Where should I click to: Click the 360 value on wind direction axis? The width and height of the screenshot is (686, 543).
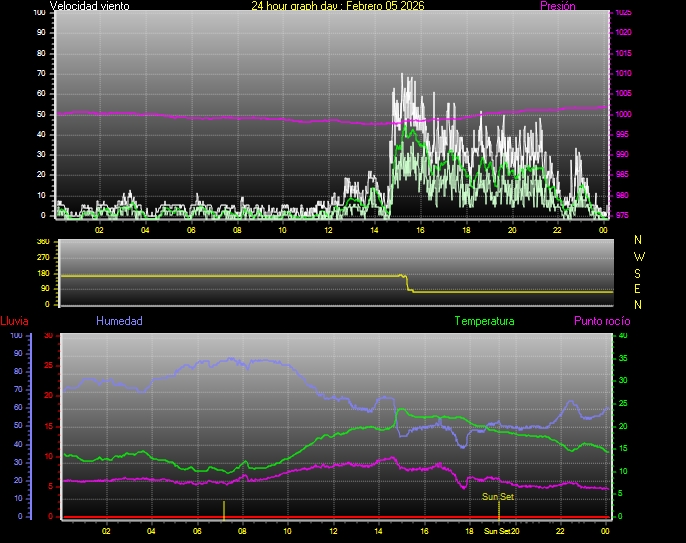point(42,242)
